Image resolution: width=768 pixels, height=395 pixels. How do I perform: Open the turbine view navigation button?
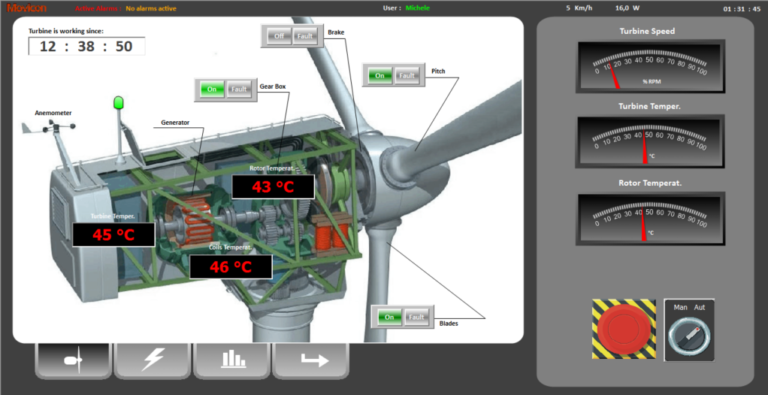click(x=73, y=361)
